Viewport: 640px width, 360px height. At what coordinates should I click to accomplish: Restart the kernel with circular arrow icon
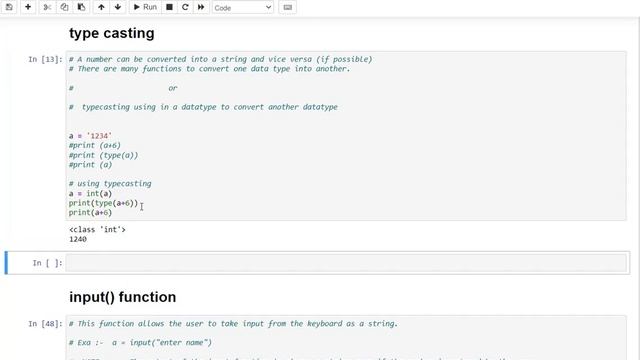click(x=185, y=7)
